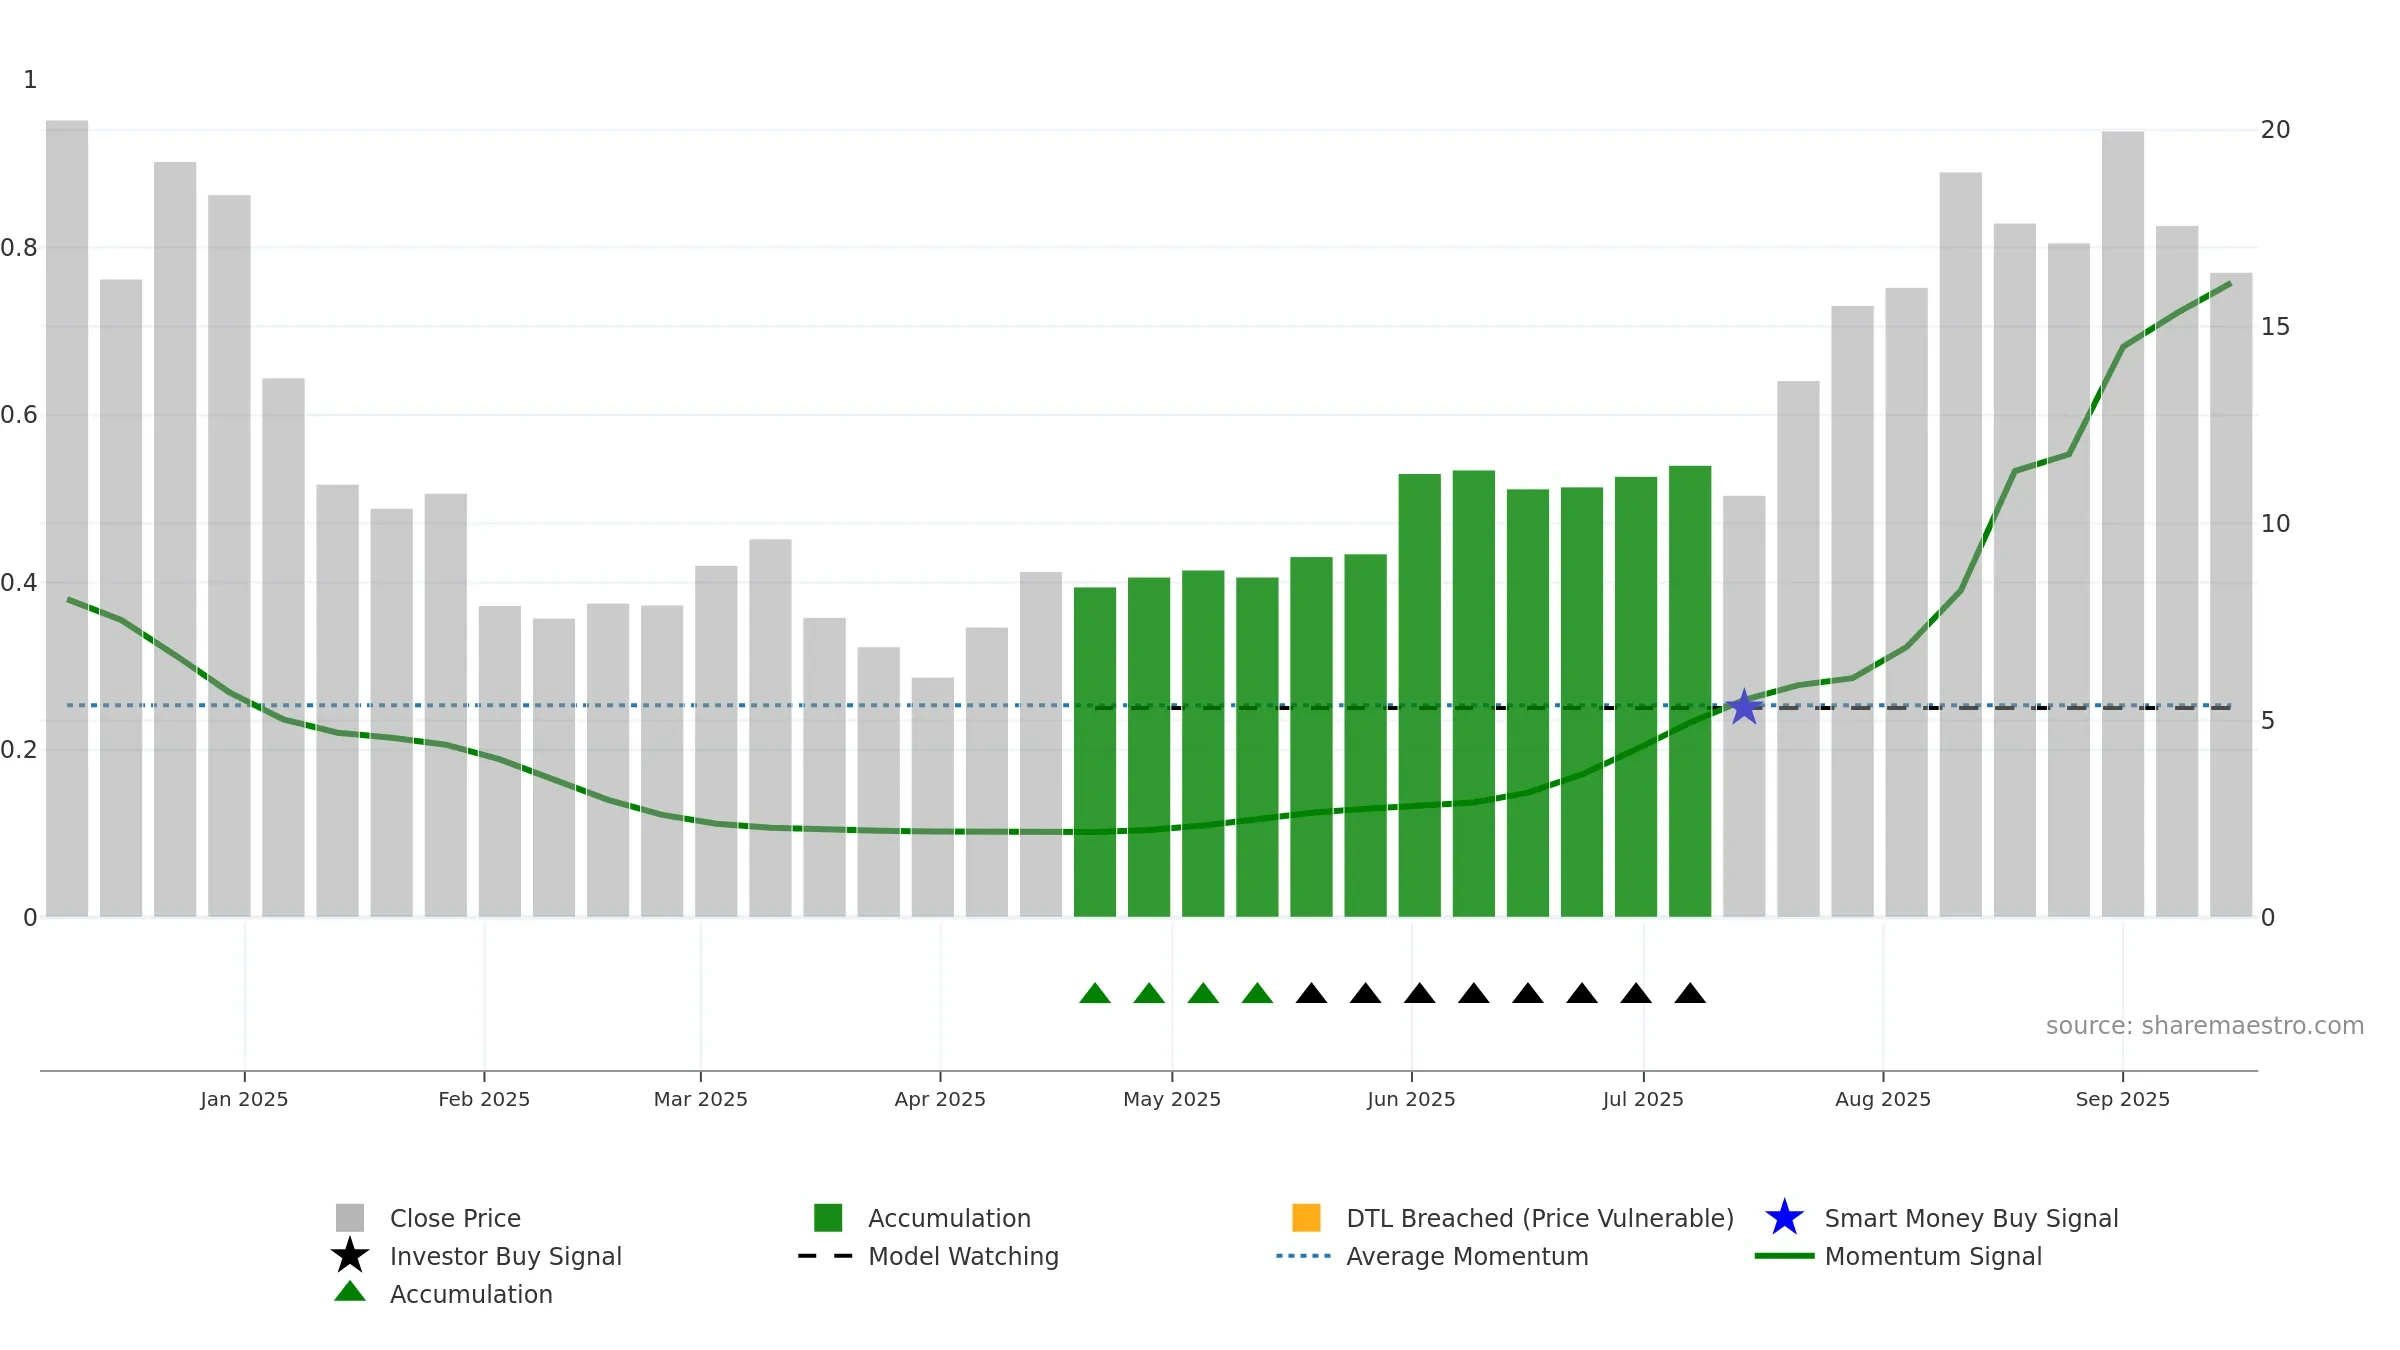Click the black star icon in legend
The height and width of the screenshot is (1350, 2400).
click(350, 1256)
